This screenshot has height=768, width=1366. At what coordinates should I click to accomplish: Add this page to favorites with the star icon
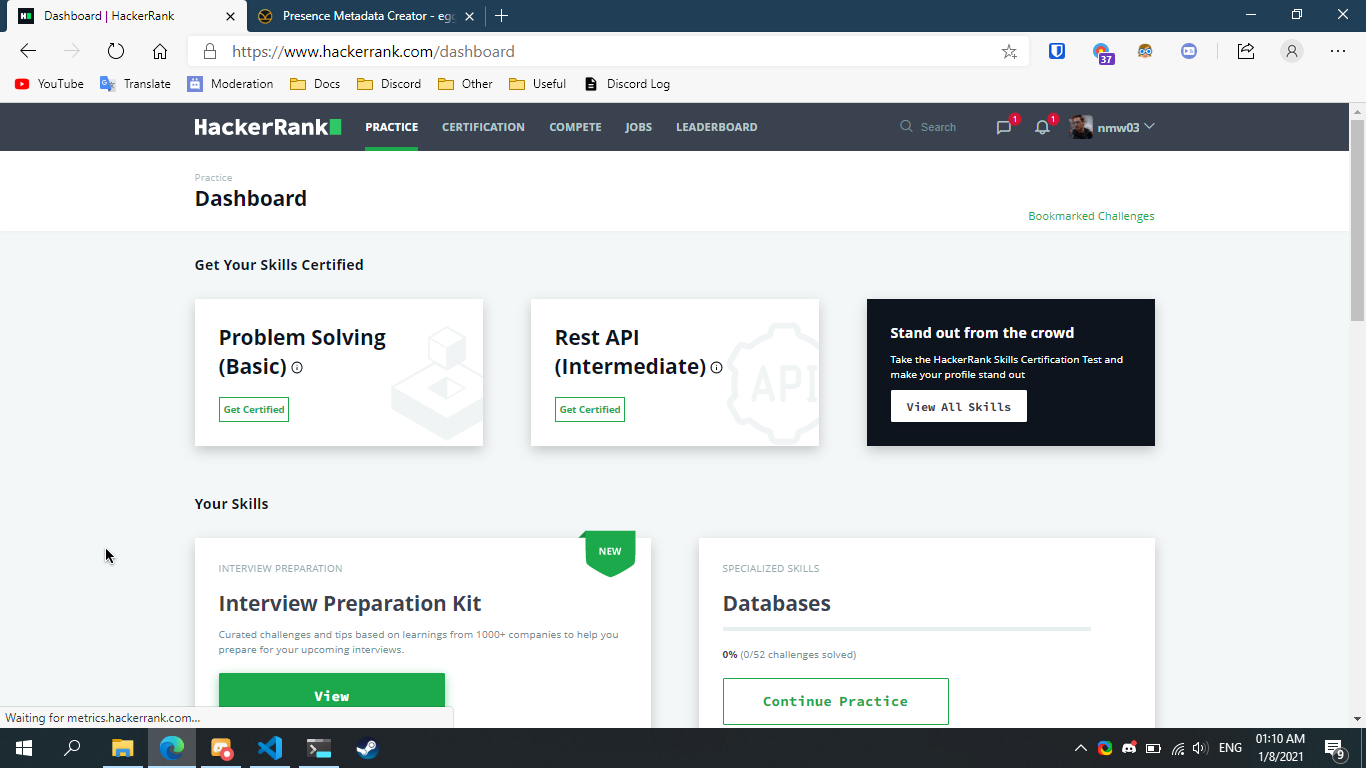pos(1009,51)
